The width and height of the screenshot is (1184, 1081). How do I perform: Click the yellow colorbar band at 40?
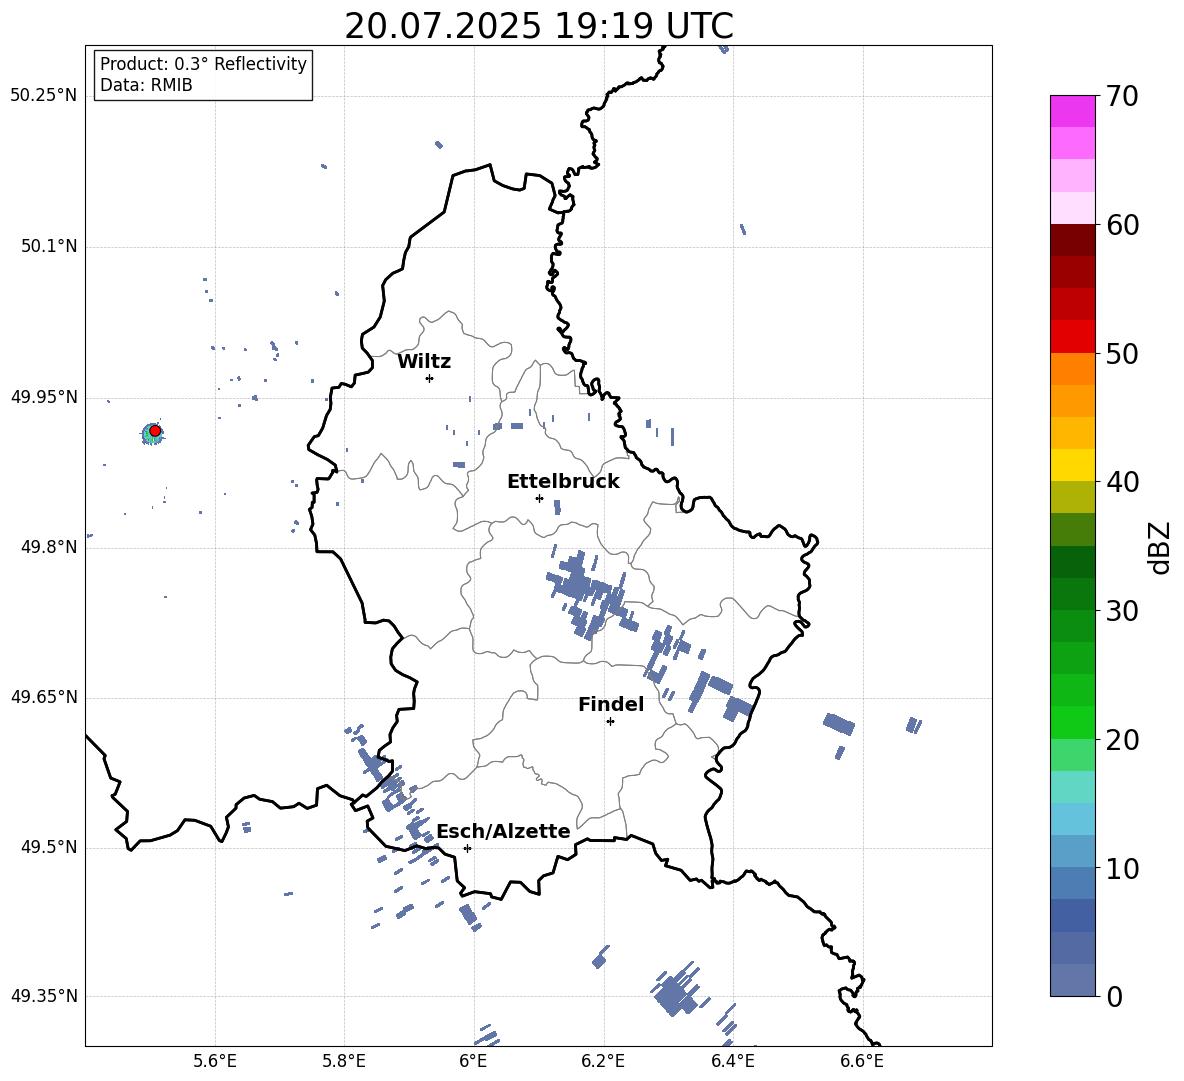(1072, 465)
